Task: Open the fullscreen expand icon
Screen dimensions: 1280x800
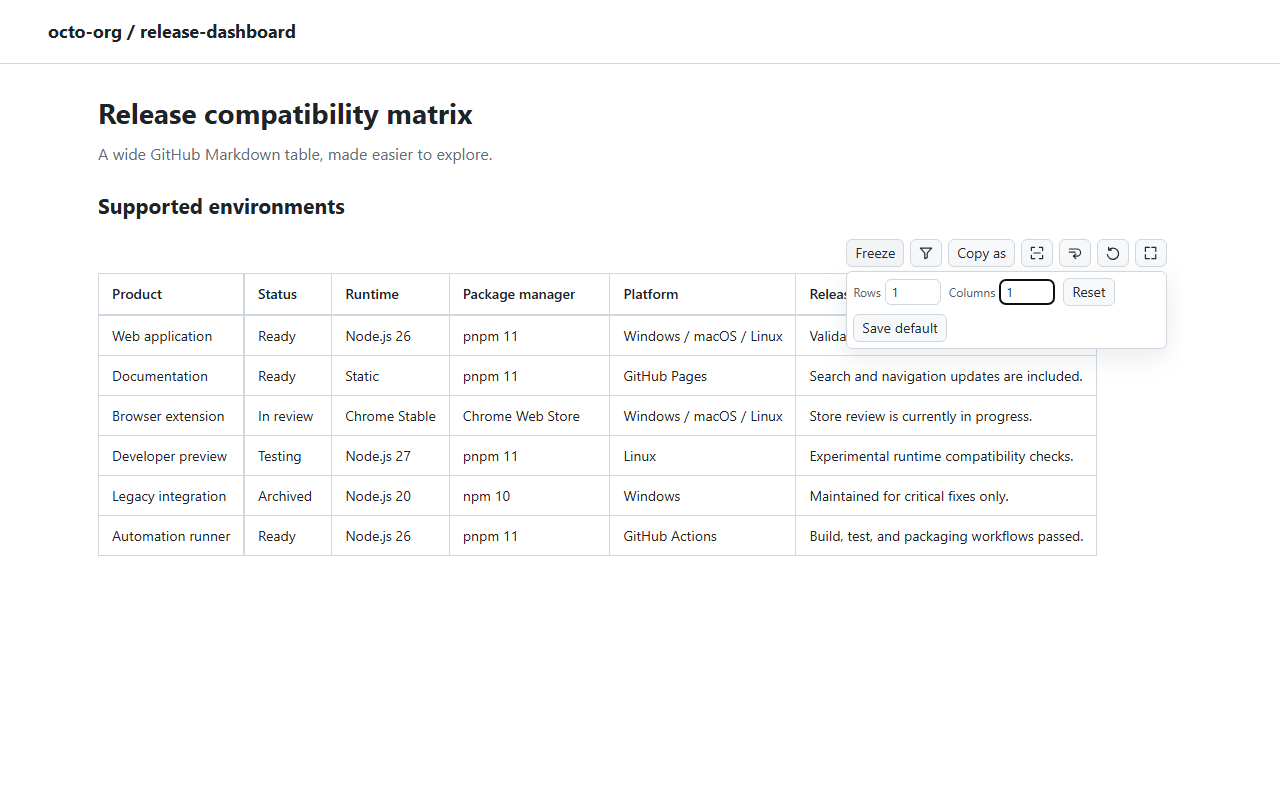Action: point(1151,253)
